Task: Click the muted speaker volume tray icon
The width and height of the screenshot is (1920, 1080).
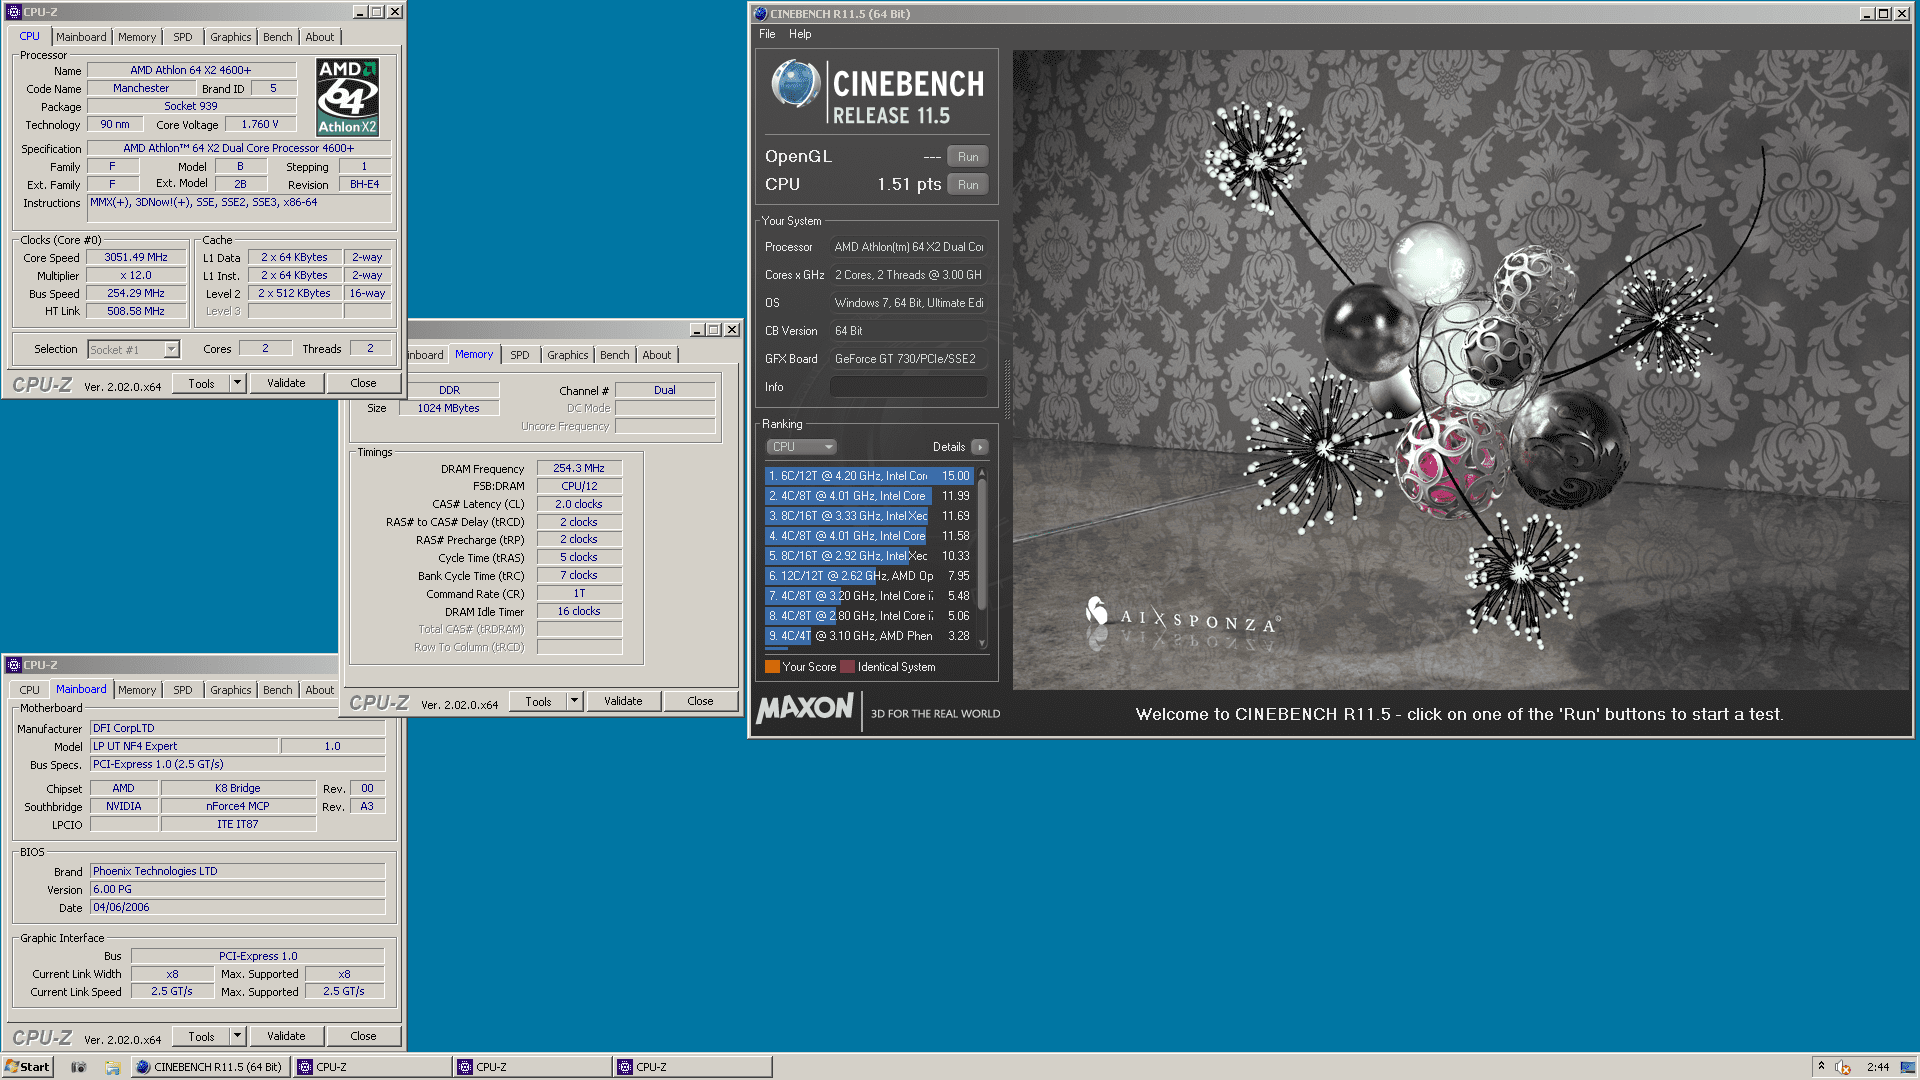Action: point(1842,1067)
